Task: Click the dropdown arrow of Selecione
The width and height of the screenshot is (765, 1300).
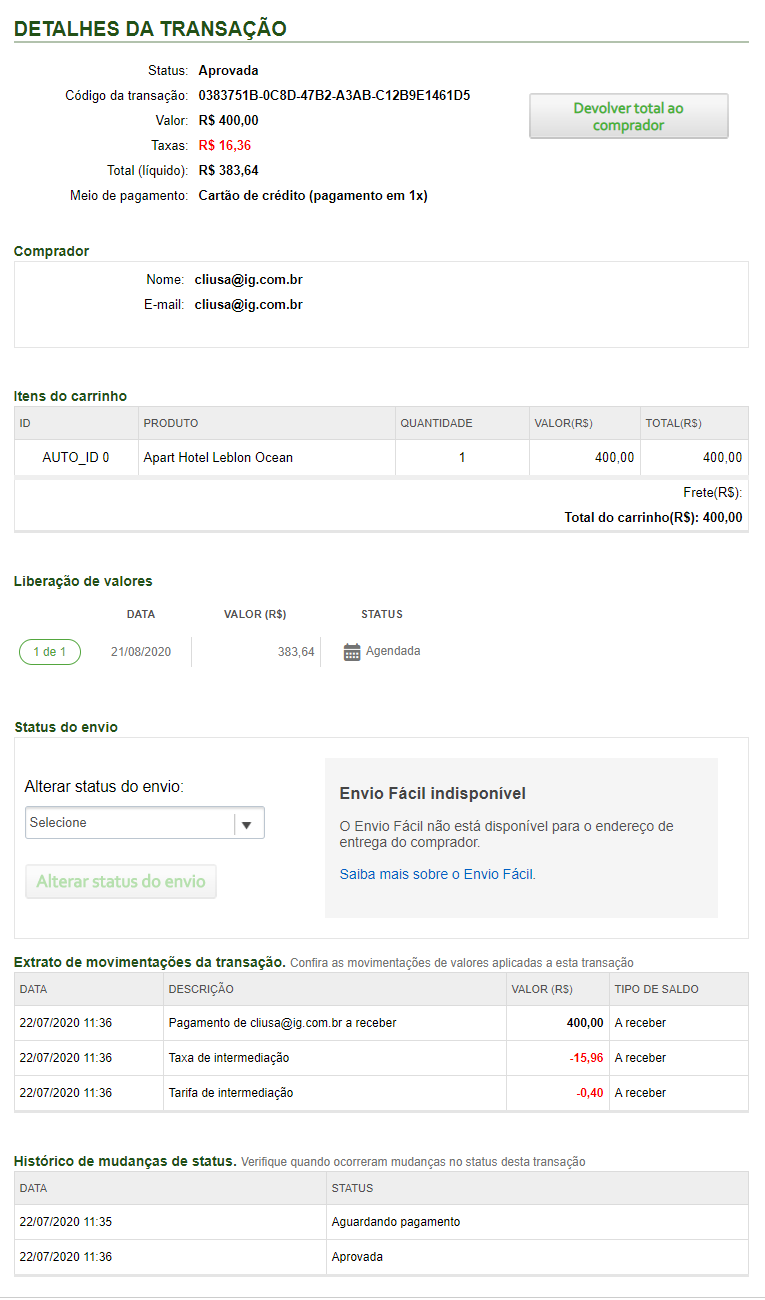Action: coord(248,824)
